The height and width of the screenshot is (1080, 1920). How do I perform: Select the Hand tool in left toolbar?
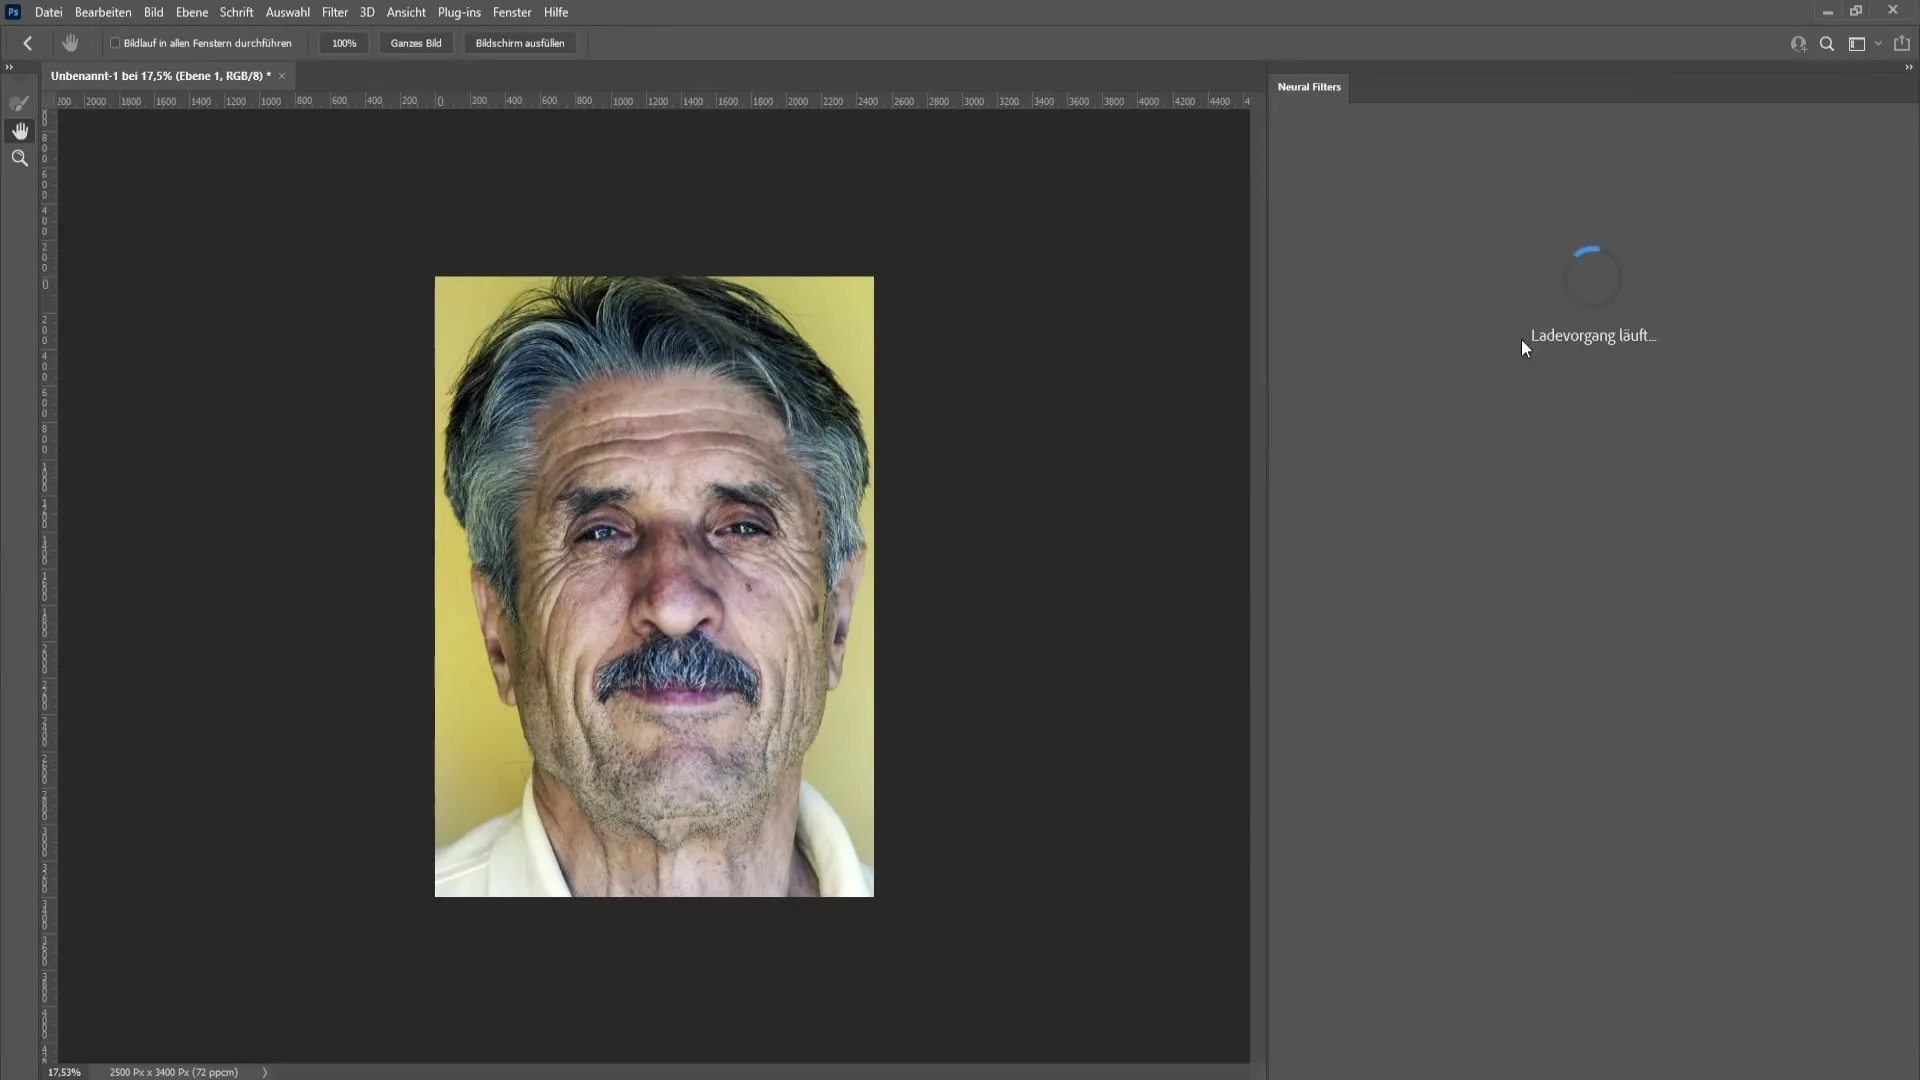(x=19, y=131)
